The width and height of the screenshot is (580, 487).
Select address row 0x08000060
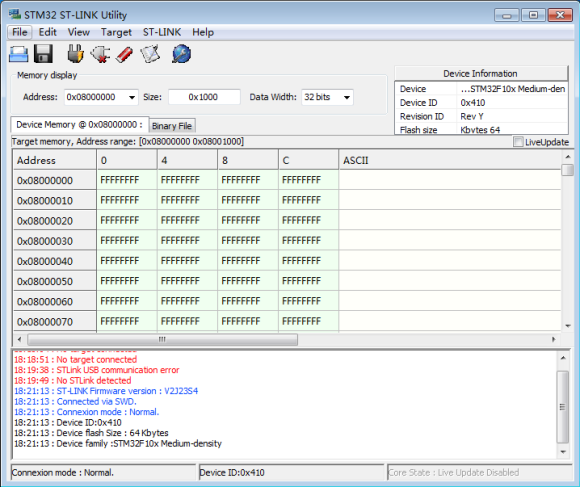[55, 301]
